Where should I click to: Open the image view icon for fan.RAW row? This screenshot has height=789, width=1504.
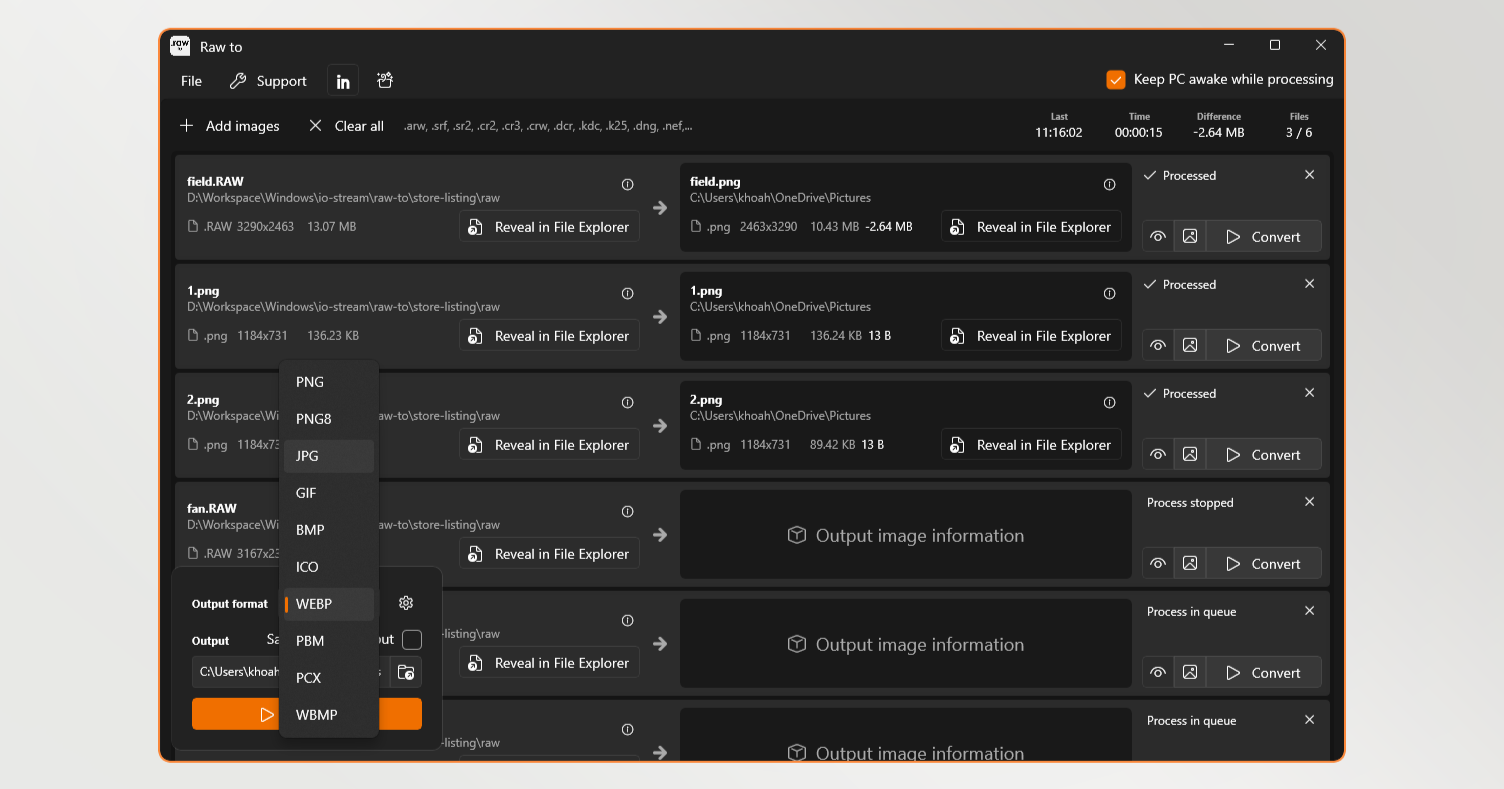pos(1189,564)
